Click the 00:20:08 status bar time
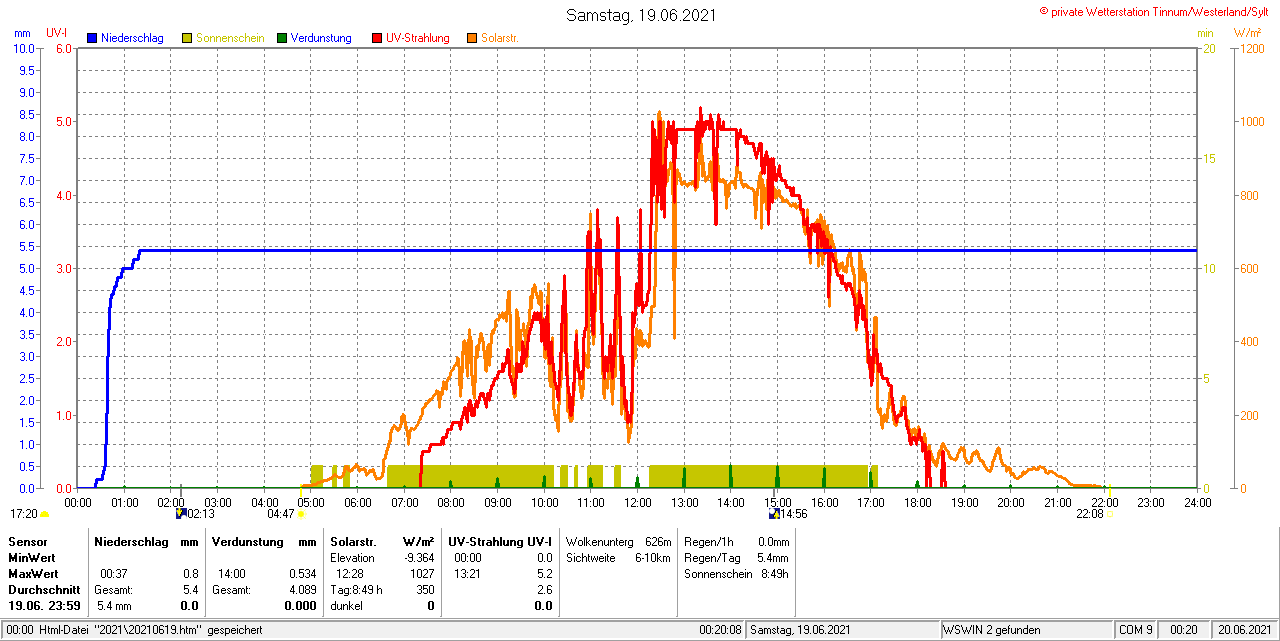1280x641 pixels. point(720,630)
